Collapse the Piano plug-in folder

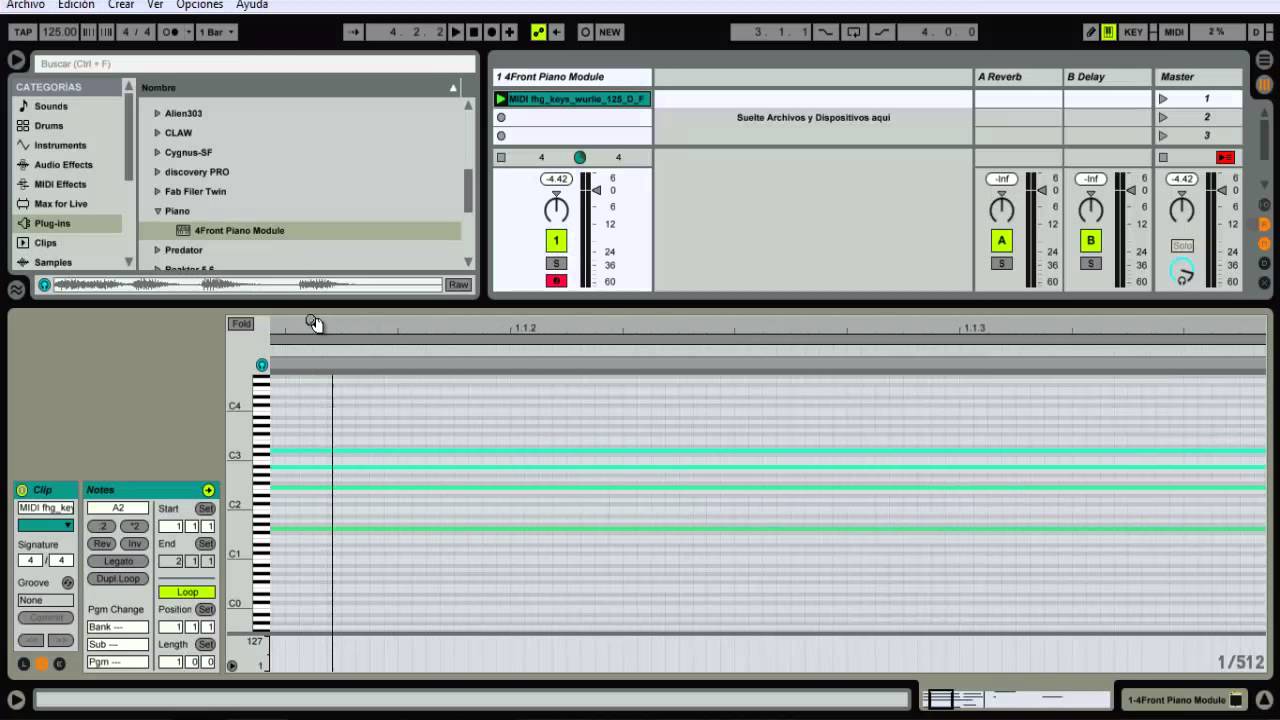tap(157, 211)
